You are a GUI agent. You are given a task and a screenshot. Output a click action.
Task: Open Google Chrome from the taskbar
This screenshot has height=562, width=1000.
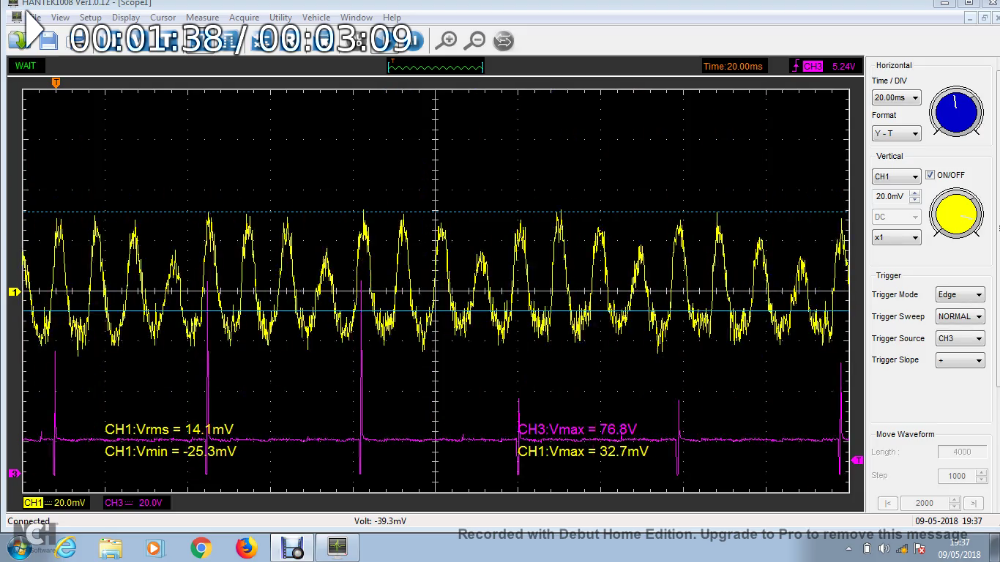201,548
